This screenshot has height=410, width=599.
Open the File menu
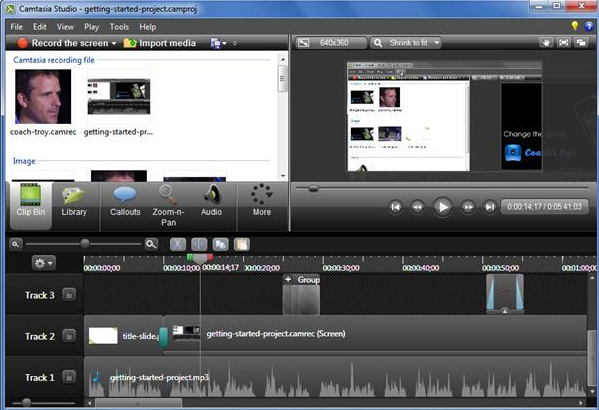point(16,27)
